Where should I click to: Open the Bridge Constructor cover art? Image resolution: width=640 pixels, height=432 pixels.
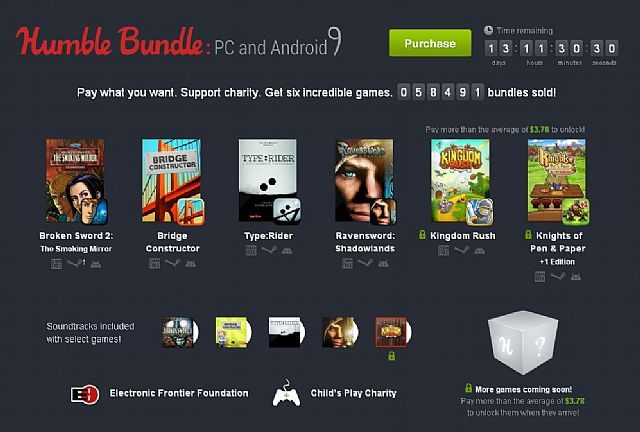point(173,182)
